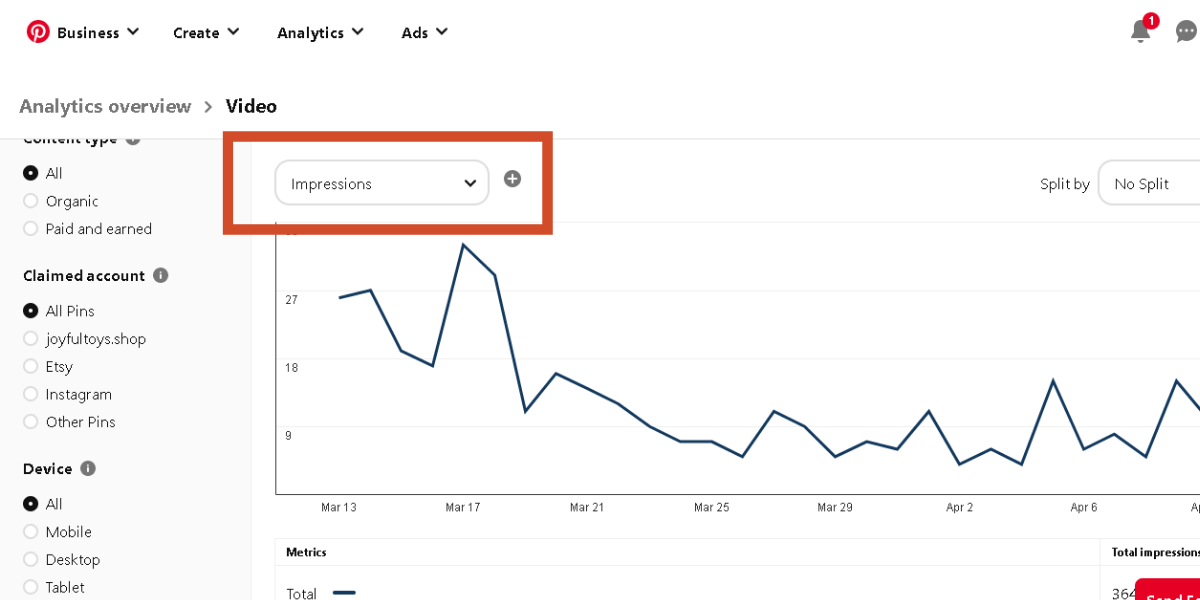Click the Mar 17 peak on chart line
The height and width of the screenshot is (600, 1200).
click(x=463, y=244)
